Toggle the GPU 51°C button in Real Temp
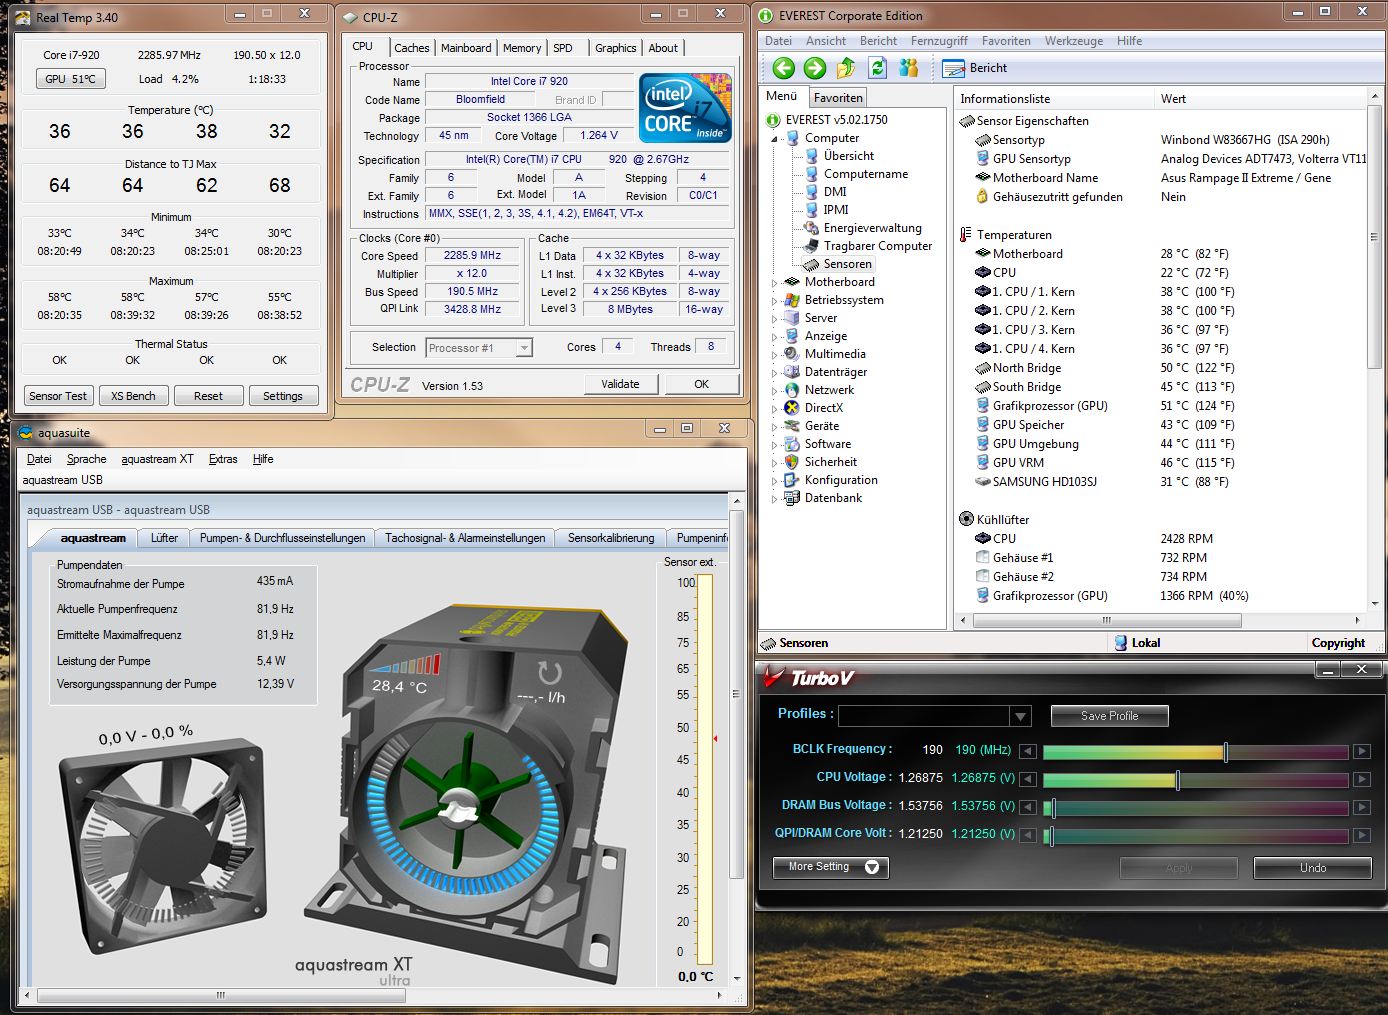 [70, 79]
